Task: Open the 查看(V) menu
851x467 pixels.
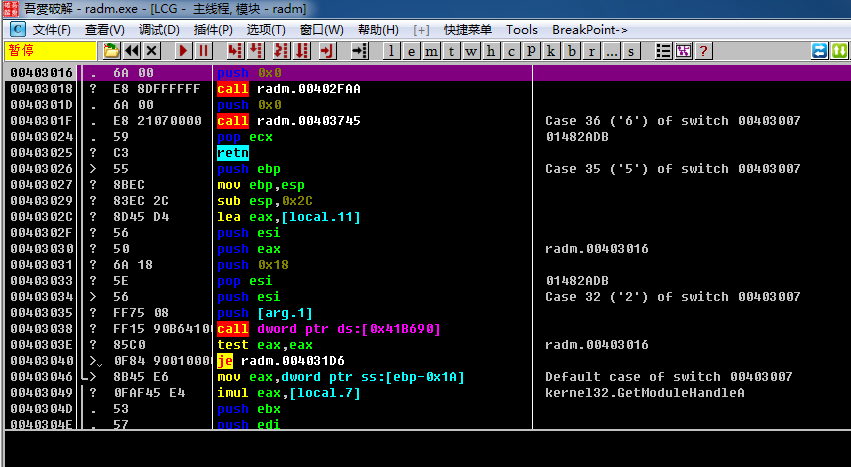Action: coord(105,30)
